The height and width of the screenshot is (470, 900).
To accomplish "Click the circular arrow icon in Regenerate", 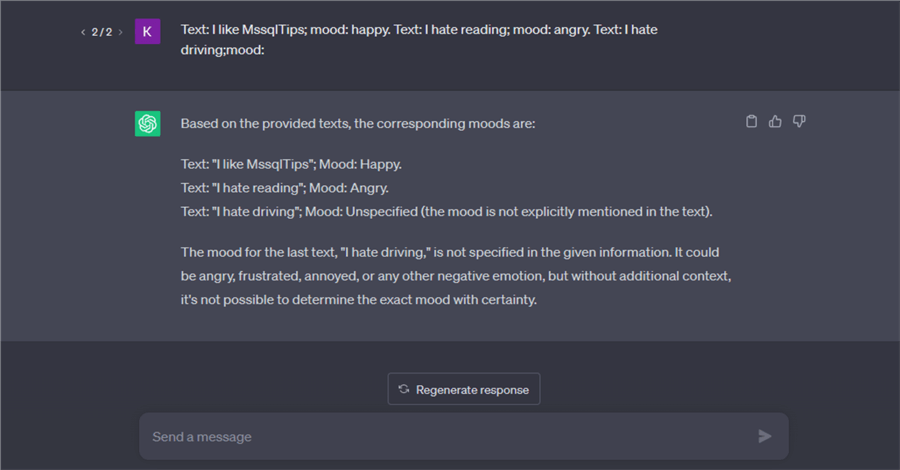I will [404, 389].
